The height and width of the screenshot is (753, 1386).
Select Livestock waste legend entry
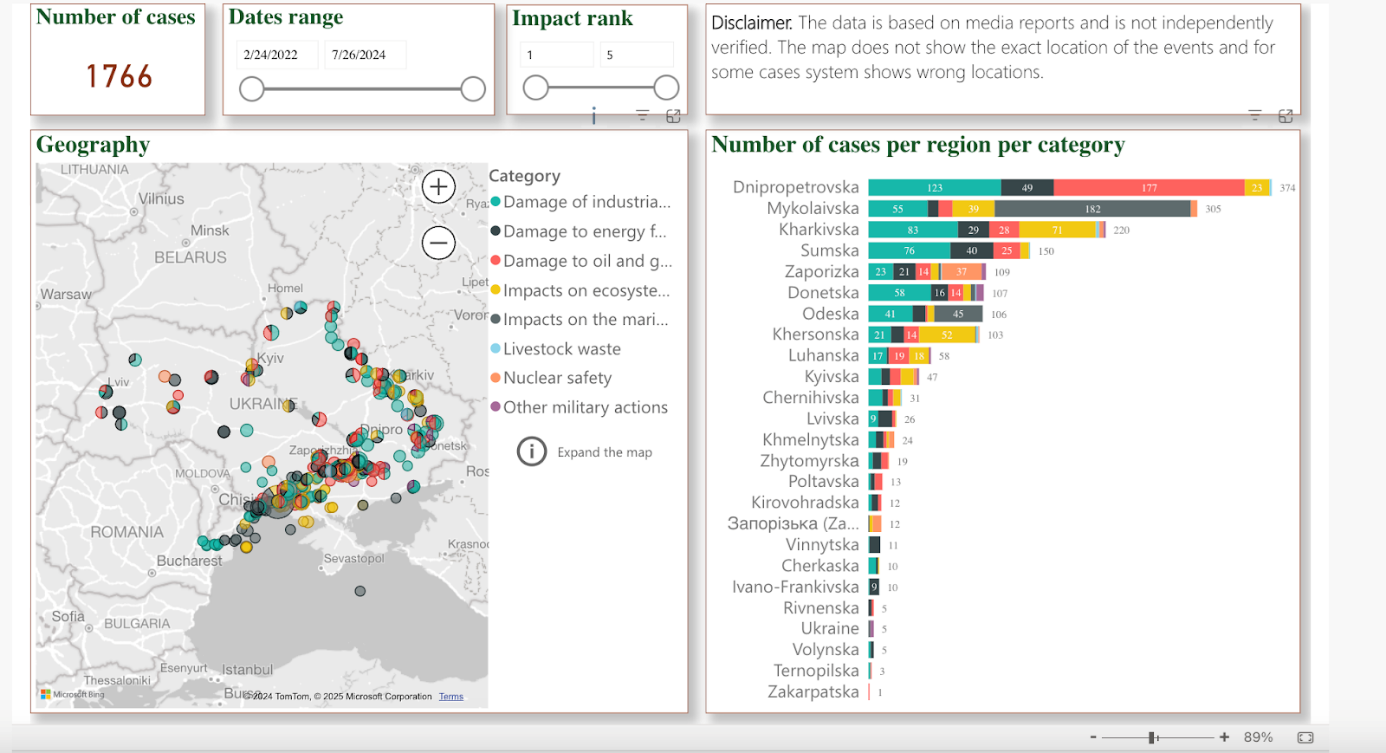coord(556,349)
